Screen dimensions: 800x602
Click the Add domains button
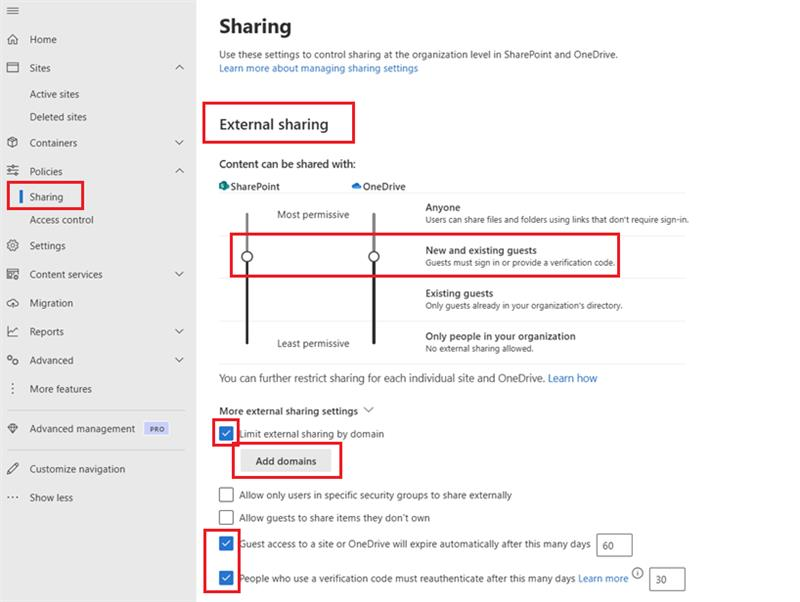286,461
